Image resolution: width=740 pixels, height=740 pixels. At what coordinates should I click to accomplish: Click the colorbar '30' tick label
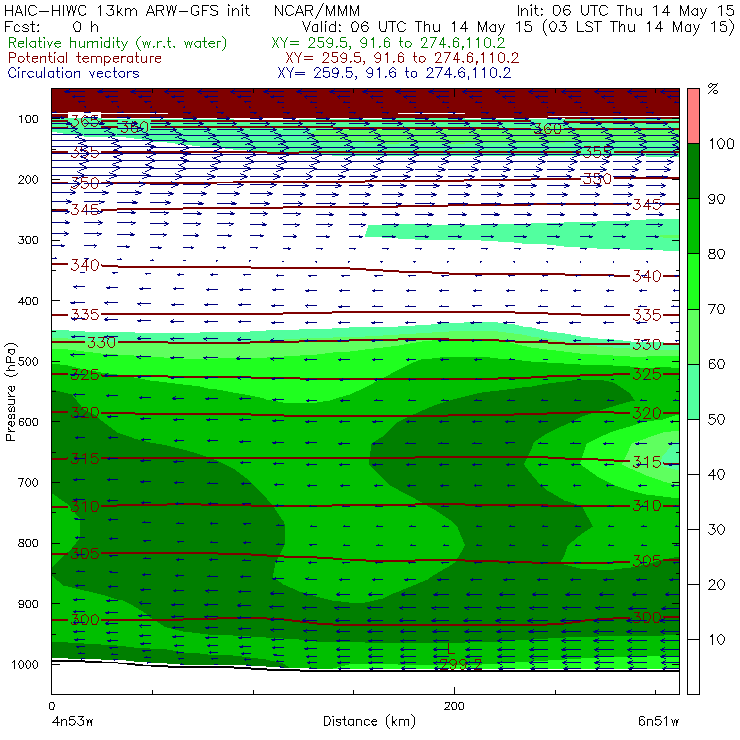[716, 529]
